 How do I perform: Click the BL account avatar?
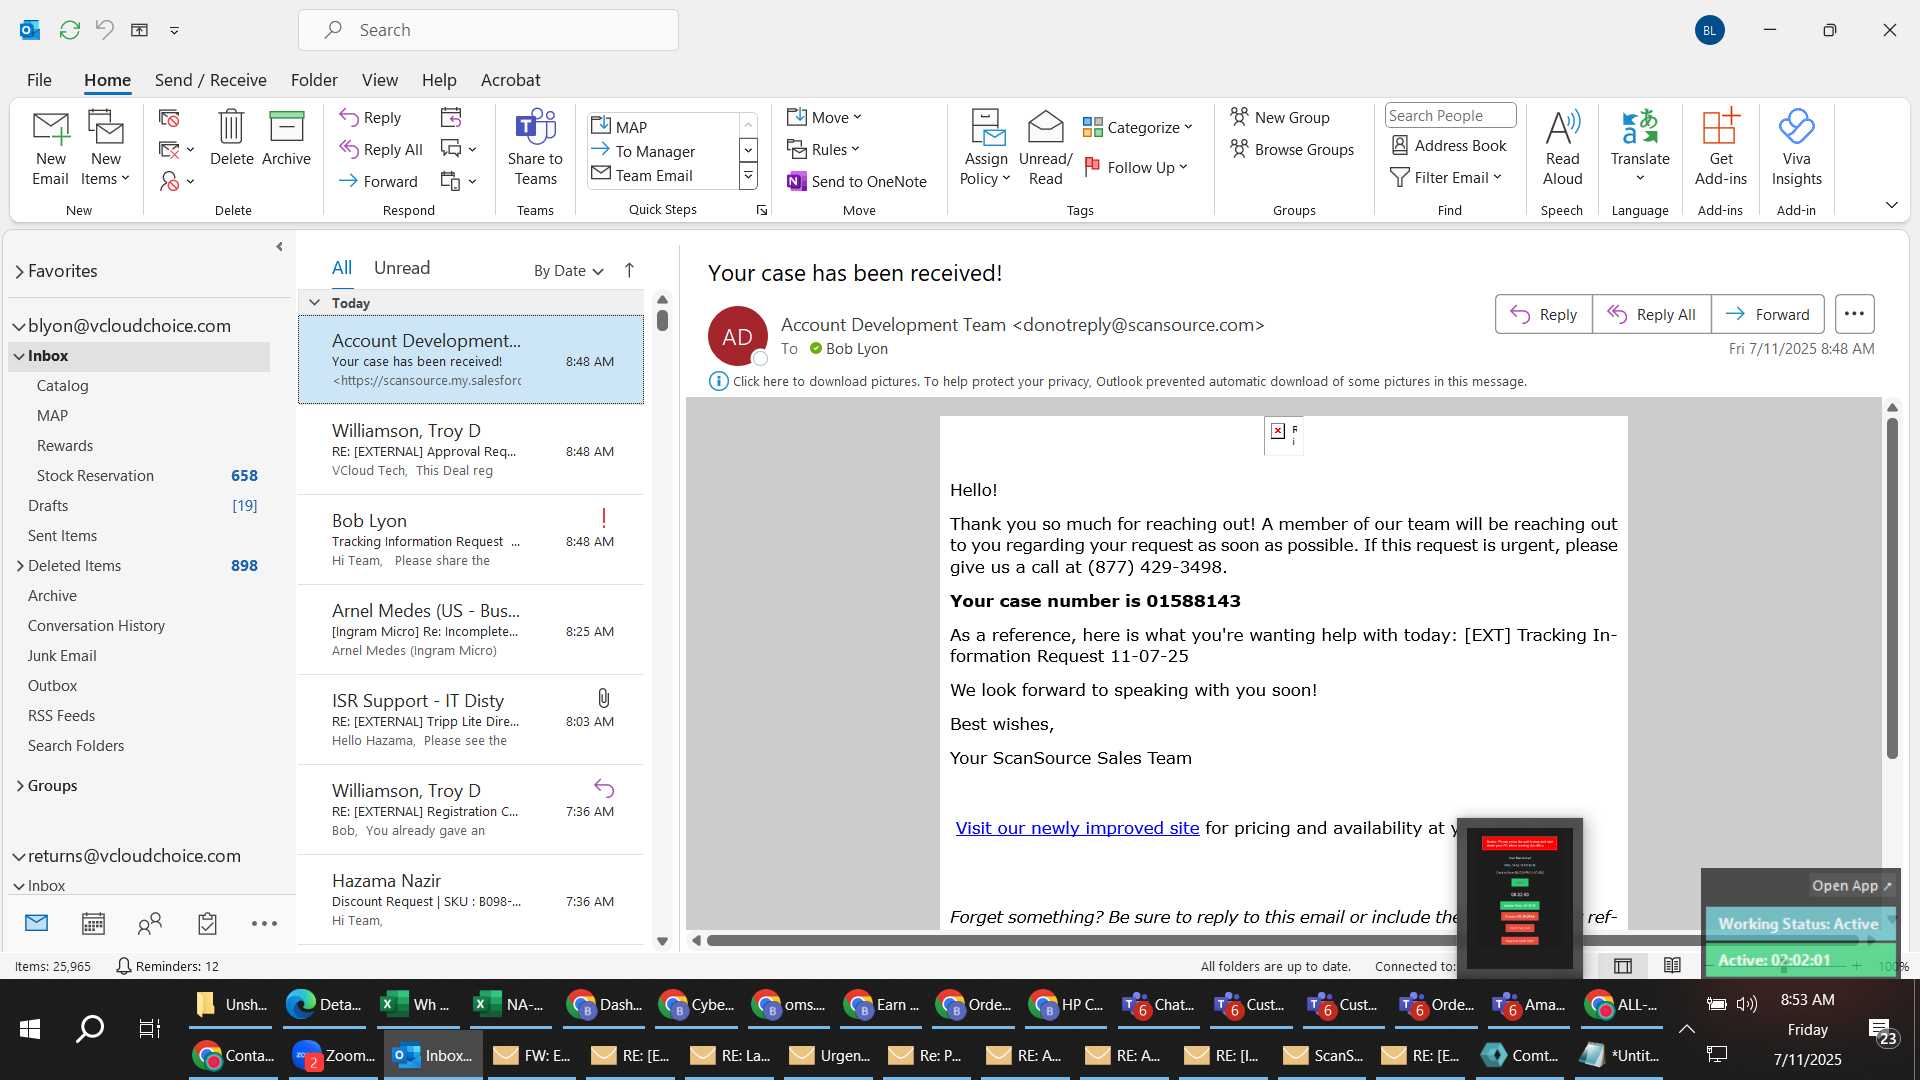1709,30
